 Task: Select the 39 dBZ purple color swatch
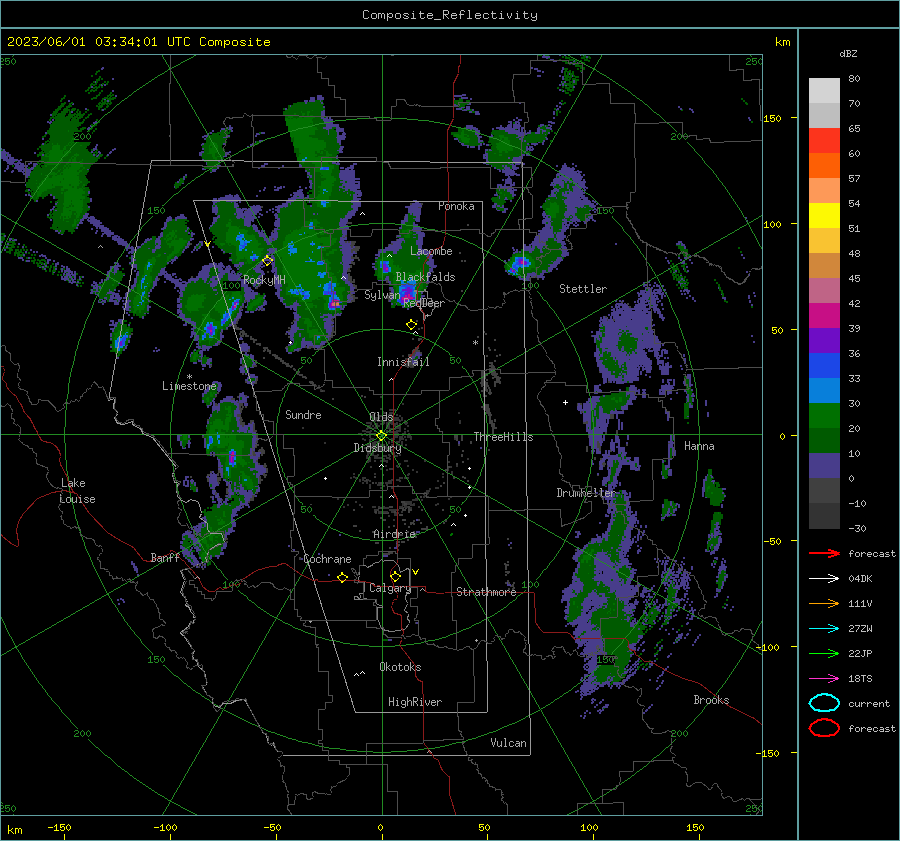pos(824,340)
